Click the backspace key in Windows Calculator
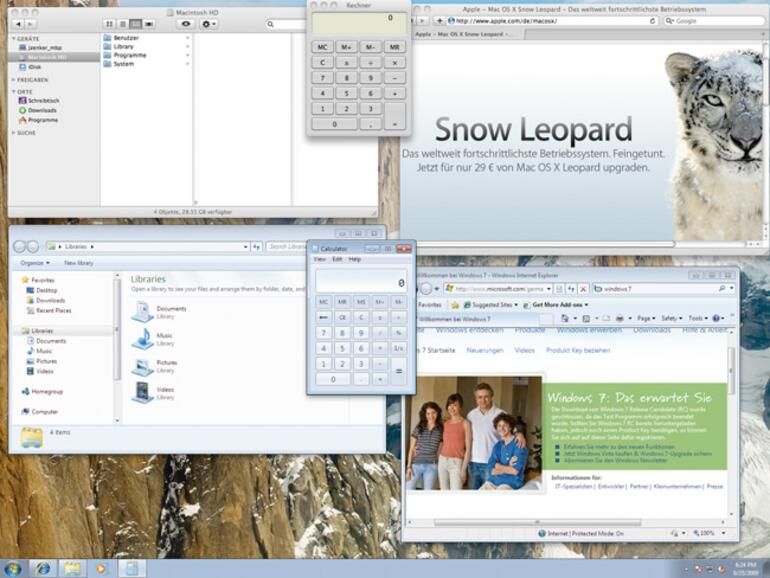The image size is (770, 578). point(323,318)
